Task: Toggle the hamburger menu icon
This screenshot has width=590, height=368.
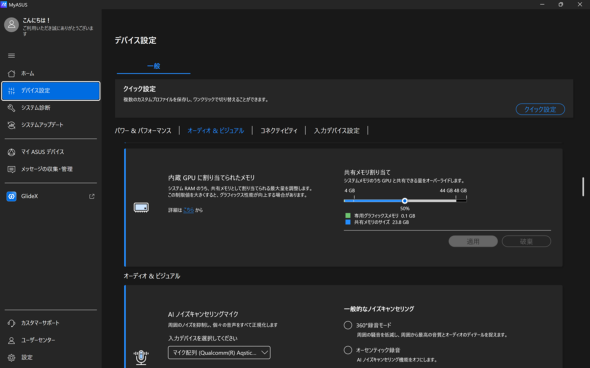Action: (11, 56)
